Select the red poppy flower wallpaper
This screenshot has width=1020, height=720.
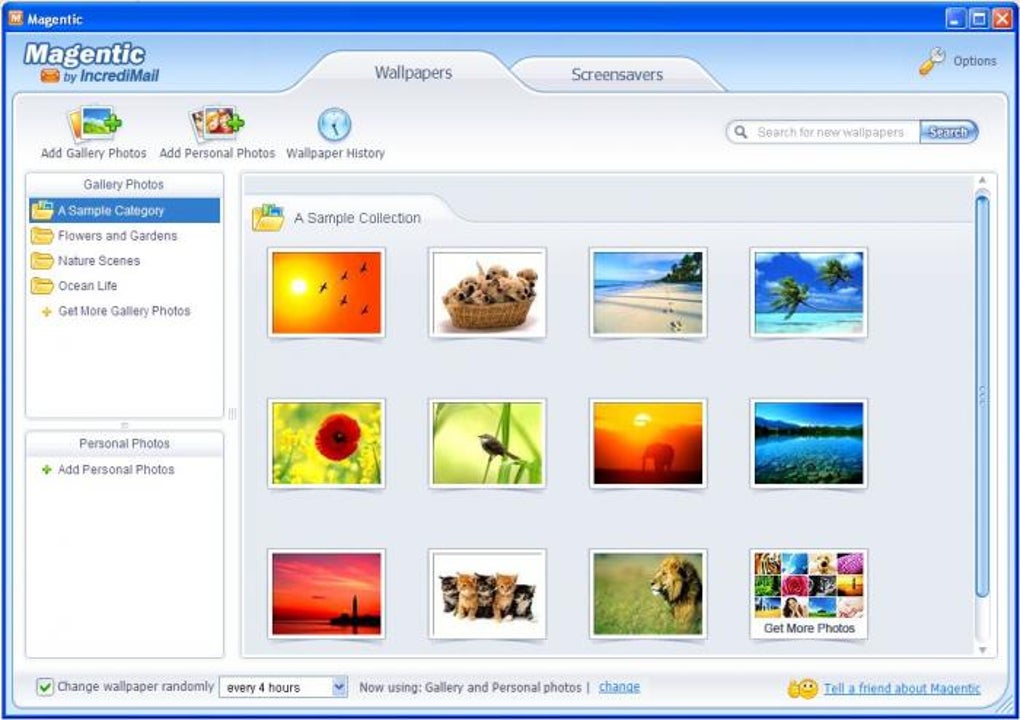tap(326, 444)
